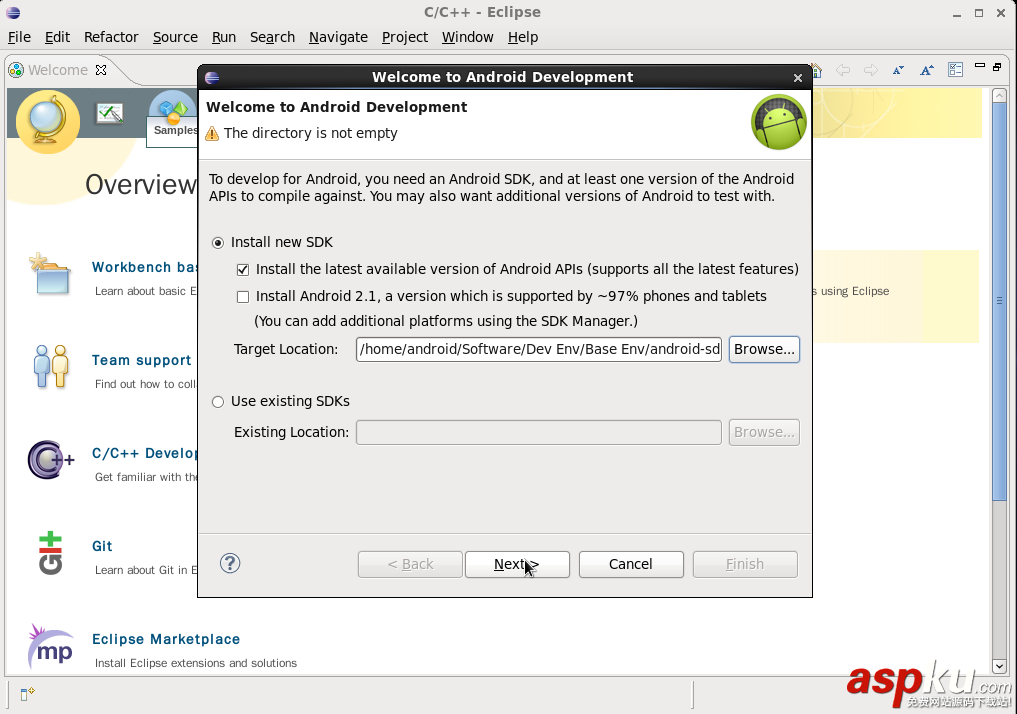
Task: Click Browse next to Existing Location
Action: 764,432
